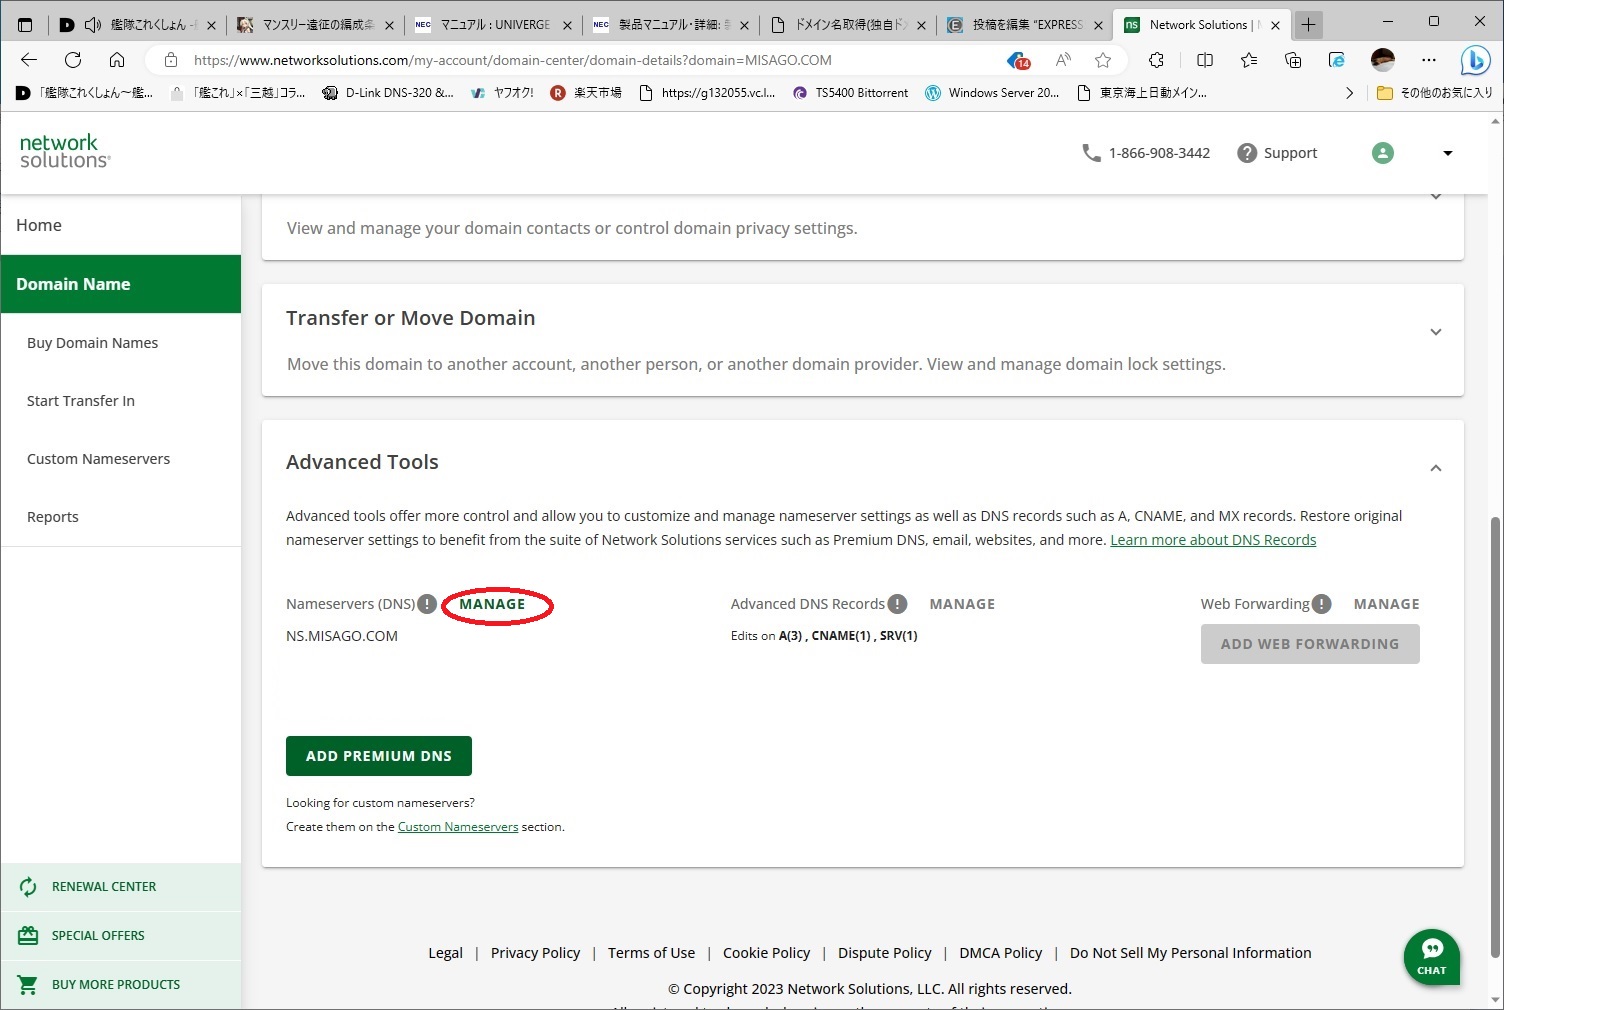1603x1010 pixels.
Task: Click the Buy More Products cart icon
Action: (28, 985)
